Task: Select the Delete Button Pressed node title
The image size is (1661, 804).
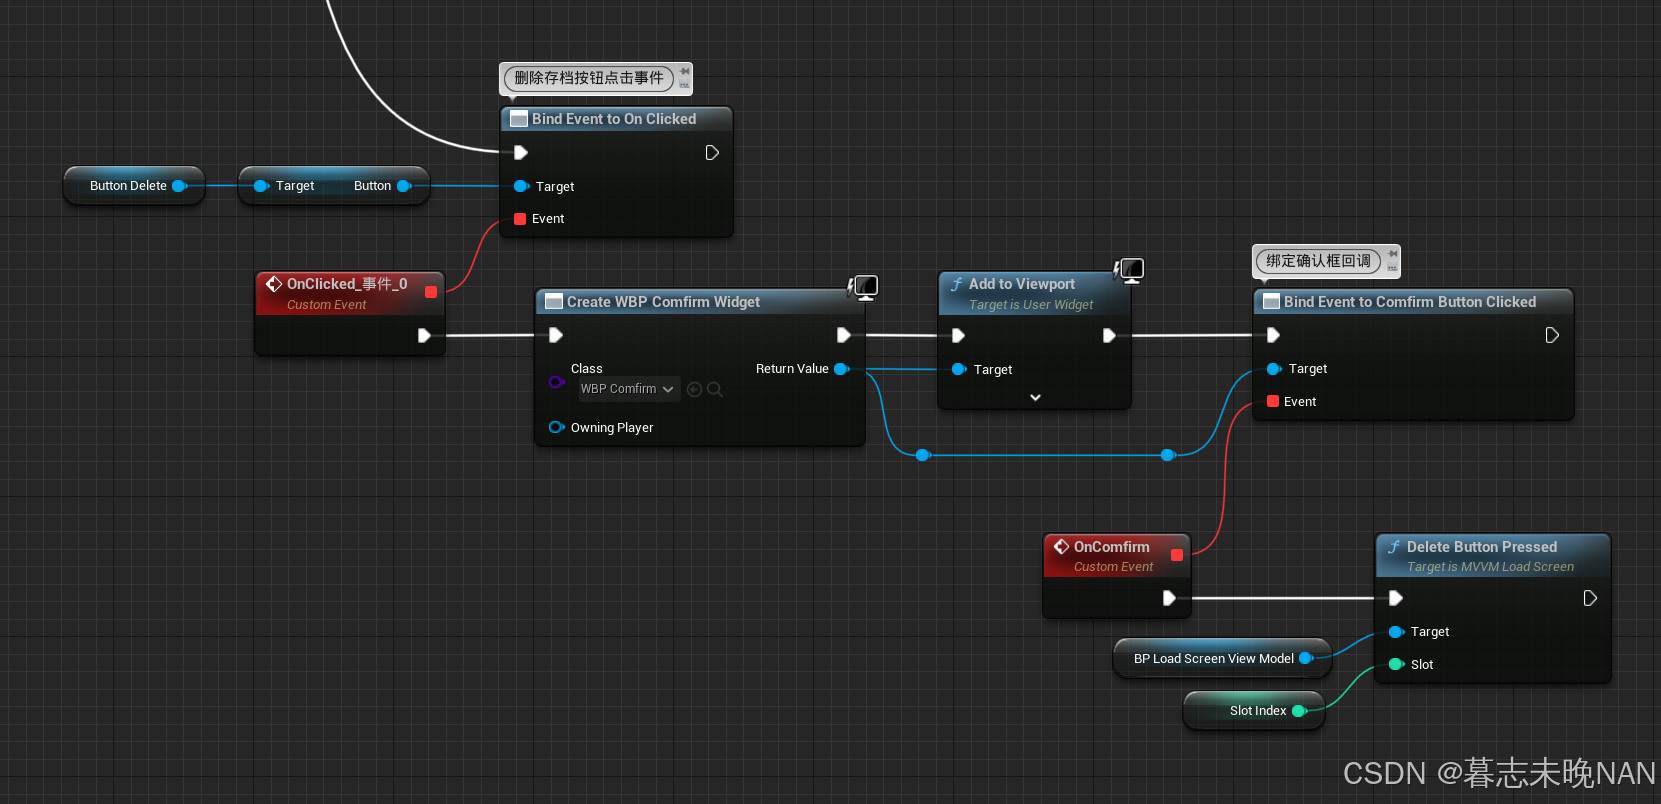Action: pos(1482,547)
